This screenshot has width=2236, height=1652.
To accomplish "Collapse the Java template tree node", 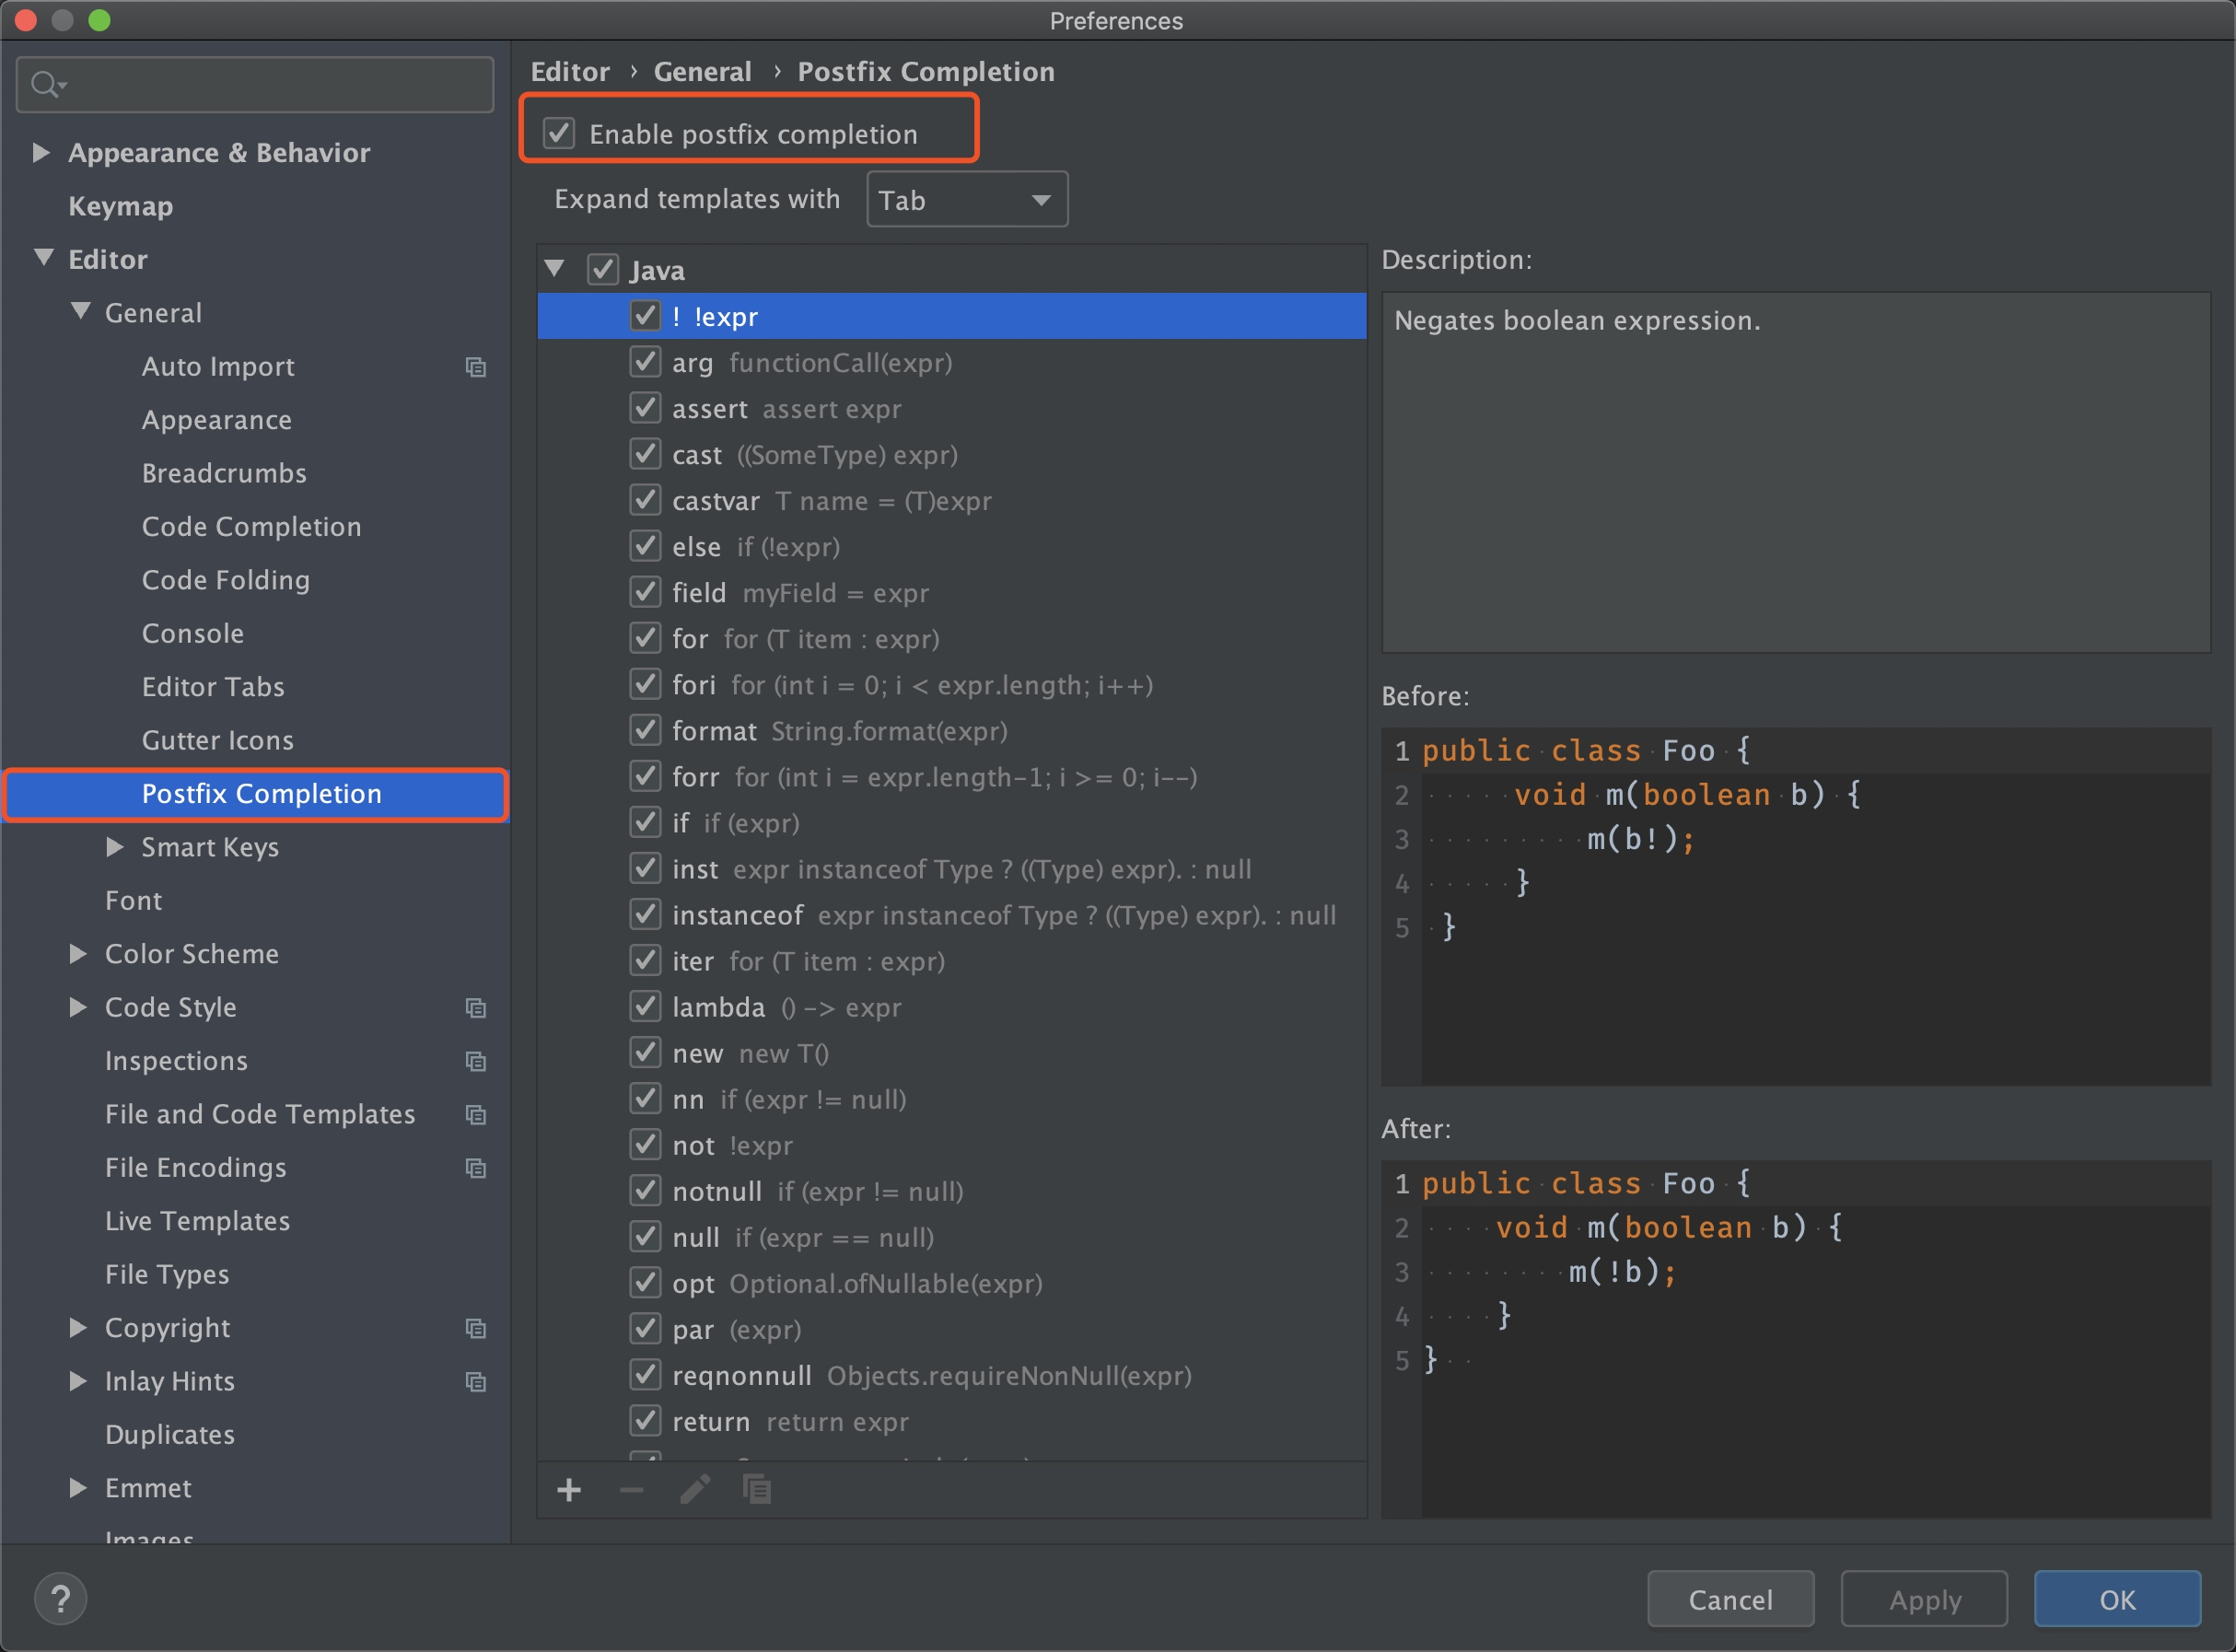I will (x=555, y=269).
